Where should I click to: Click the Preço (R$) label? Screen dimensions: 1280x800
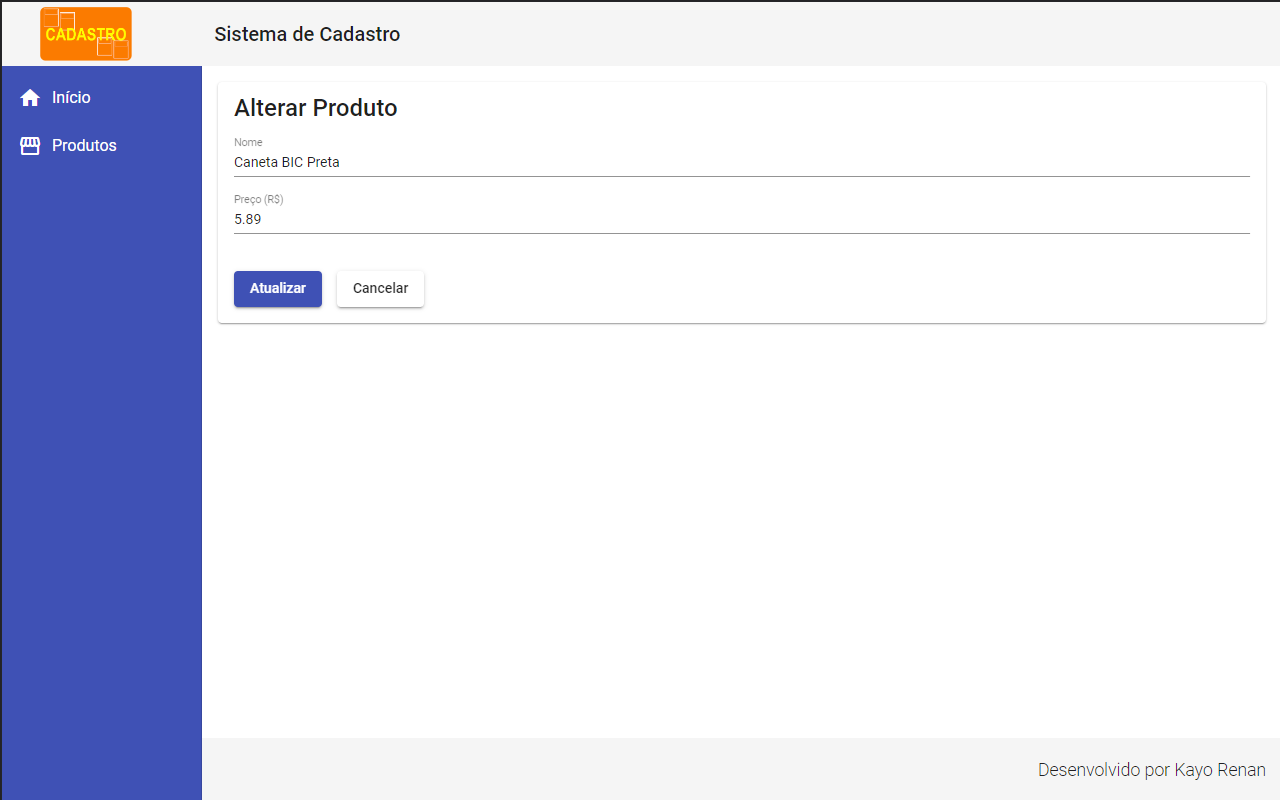click(x=258, y=199)
